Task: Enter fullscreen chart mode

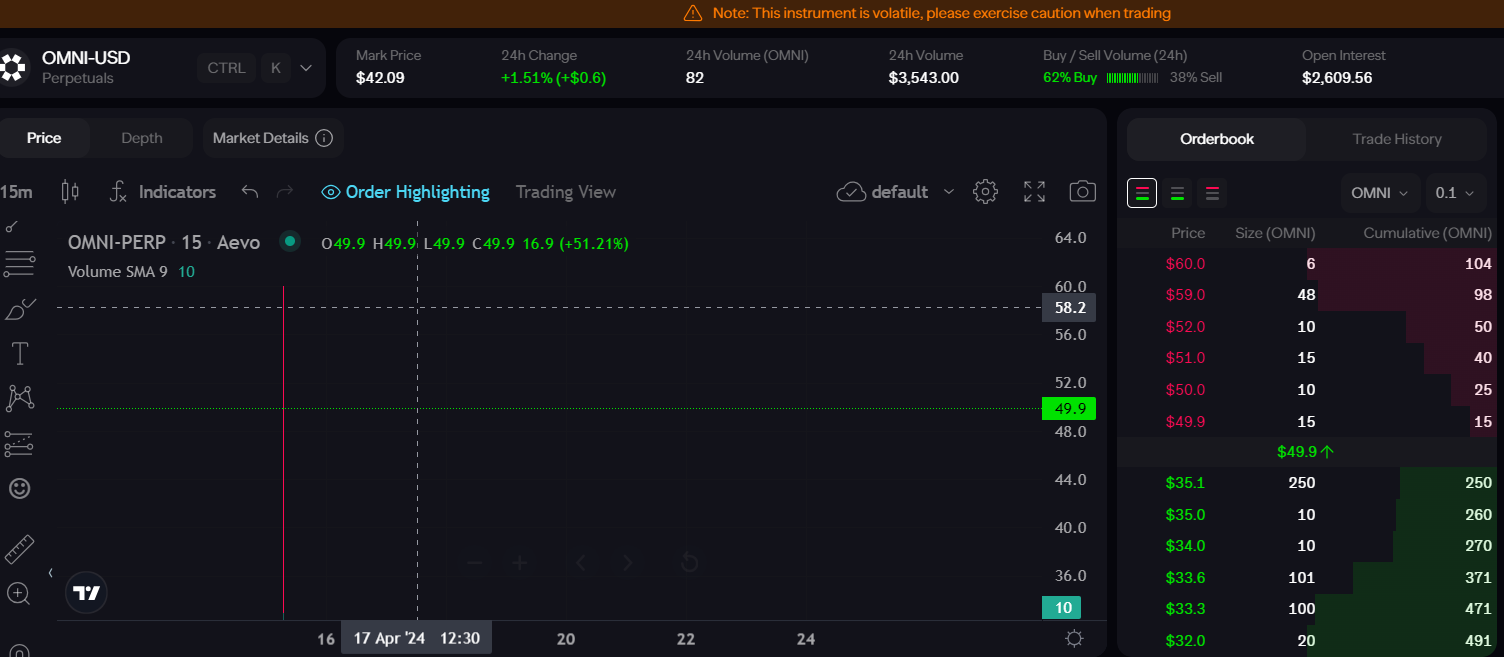Action: (x=1034, y=192)
